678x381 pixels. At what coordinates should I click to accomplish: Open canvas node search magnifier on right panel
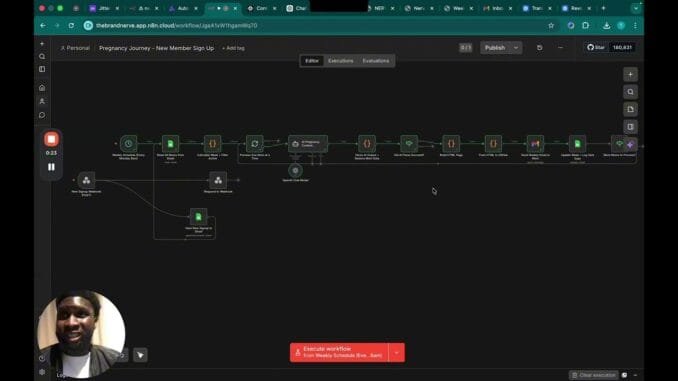click(630, 92)
